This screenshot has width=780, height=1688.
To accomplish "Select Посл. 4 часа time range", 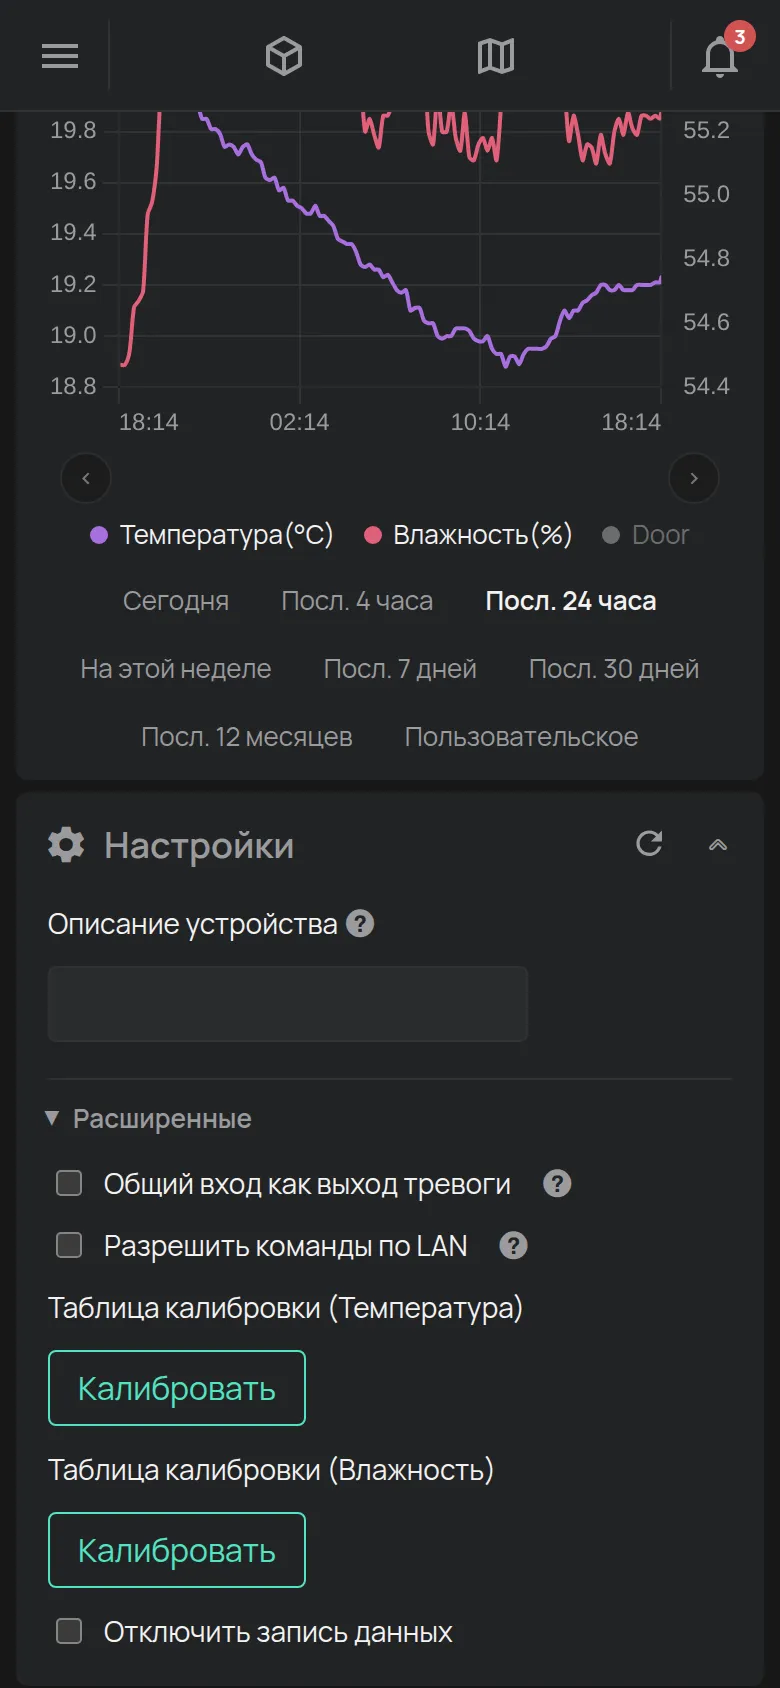I will click(x=357, y=601).
